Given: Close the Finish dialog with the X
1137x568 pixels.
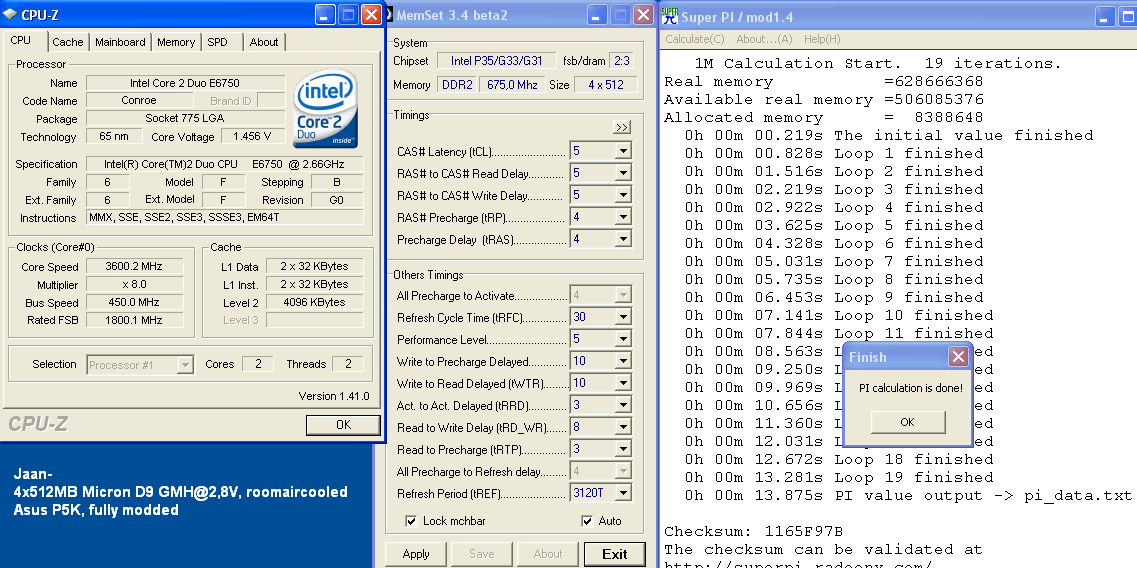Looking at the screenshot, I should point(958,356).
